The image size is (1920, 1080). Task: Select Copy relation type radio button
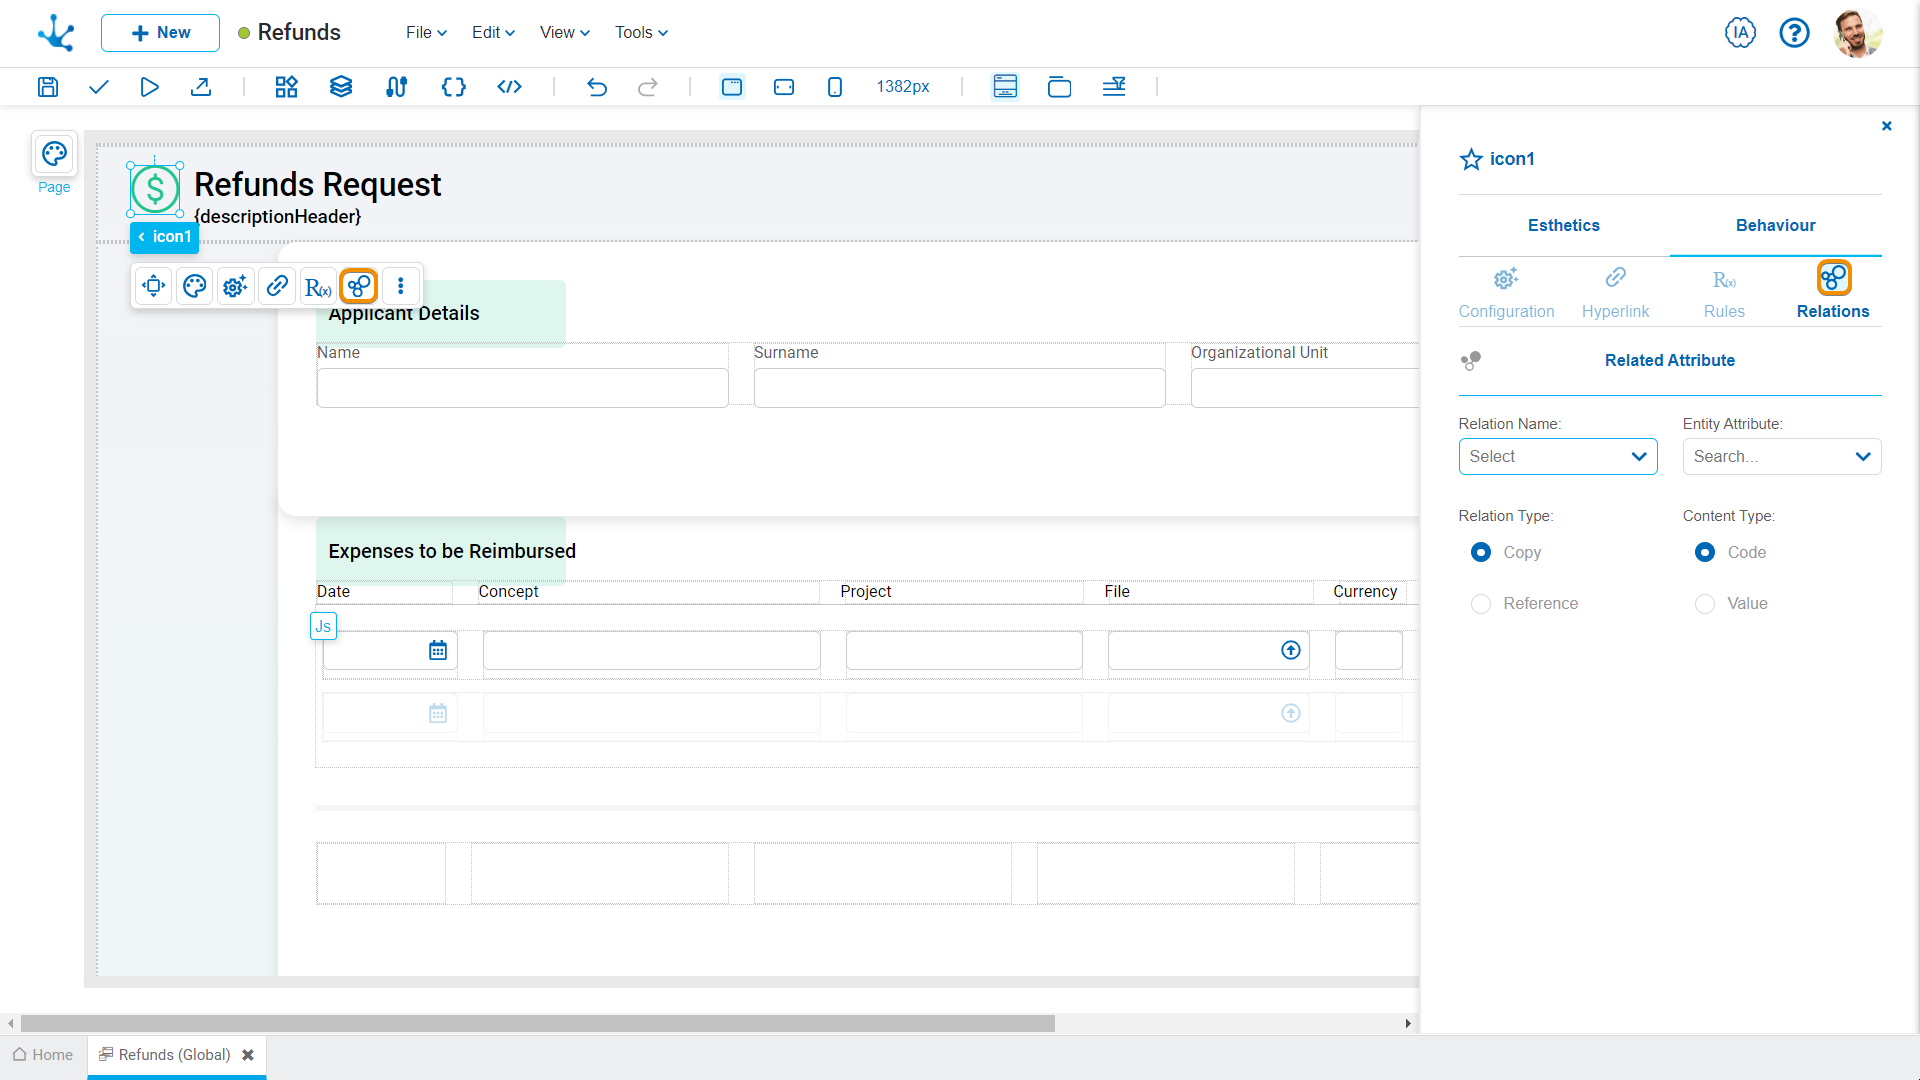coord(1481,553)
